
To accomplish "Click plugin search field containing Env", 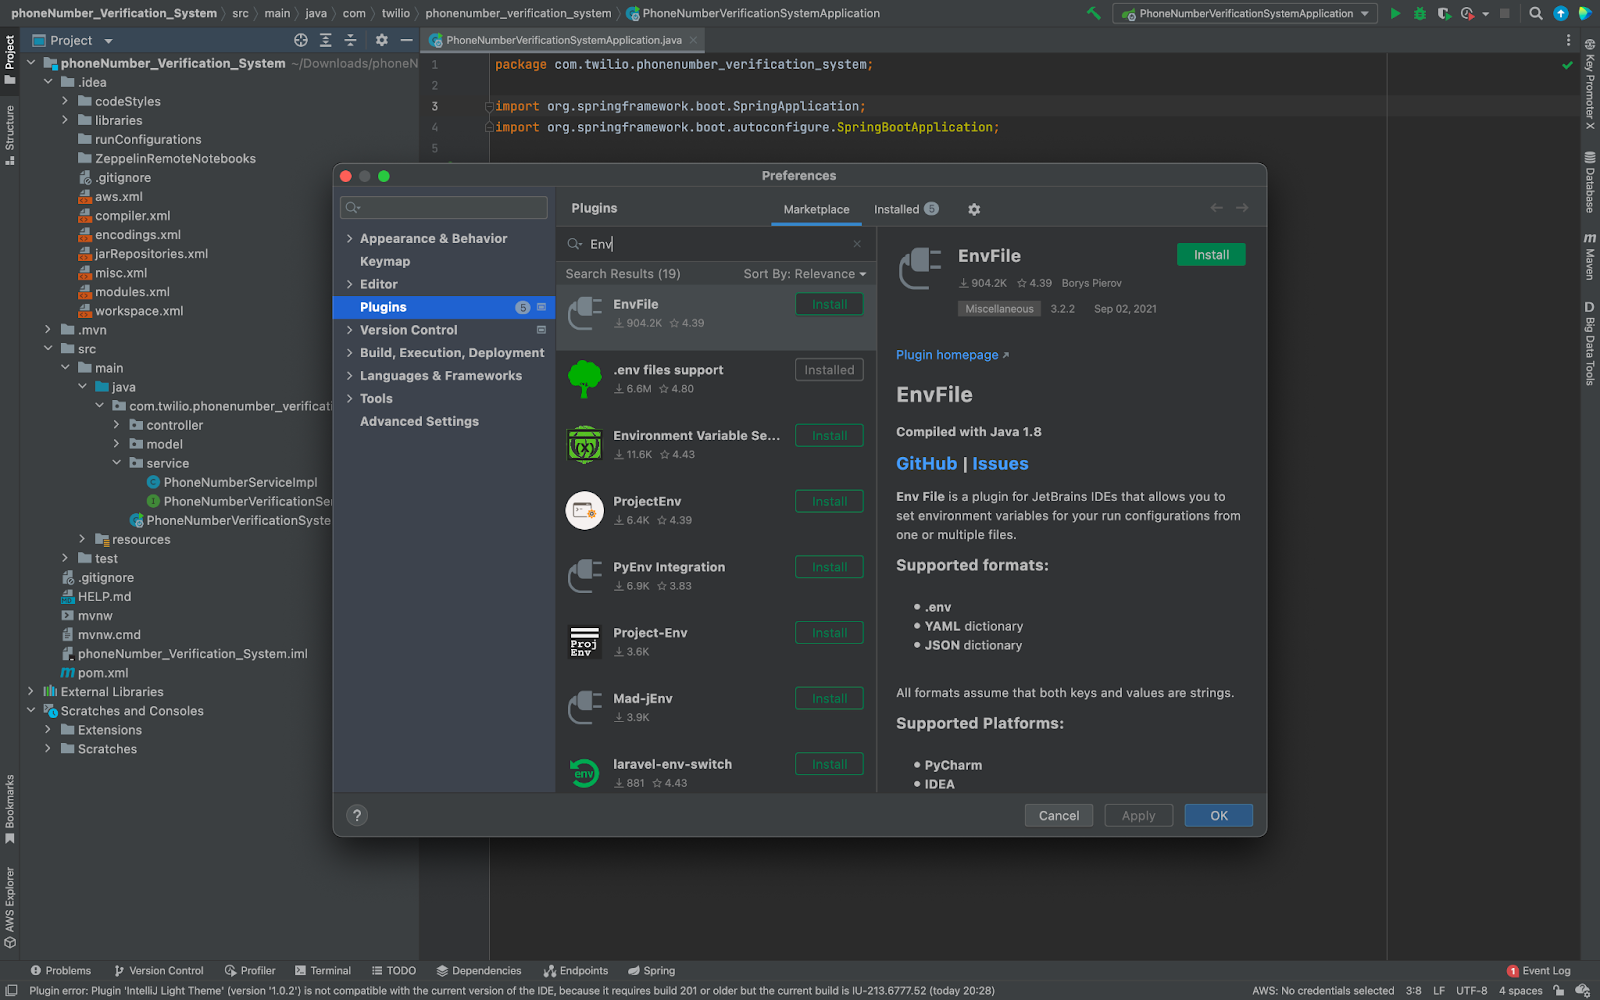I will click(x=715, y=244).
